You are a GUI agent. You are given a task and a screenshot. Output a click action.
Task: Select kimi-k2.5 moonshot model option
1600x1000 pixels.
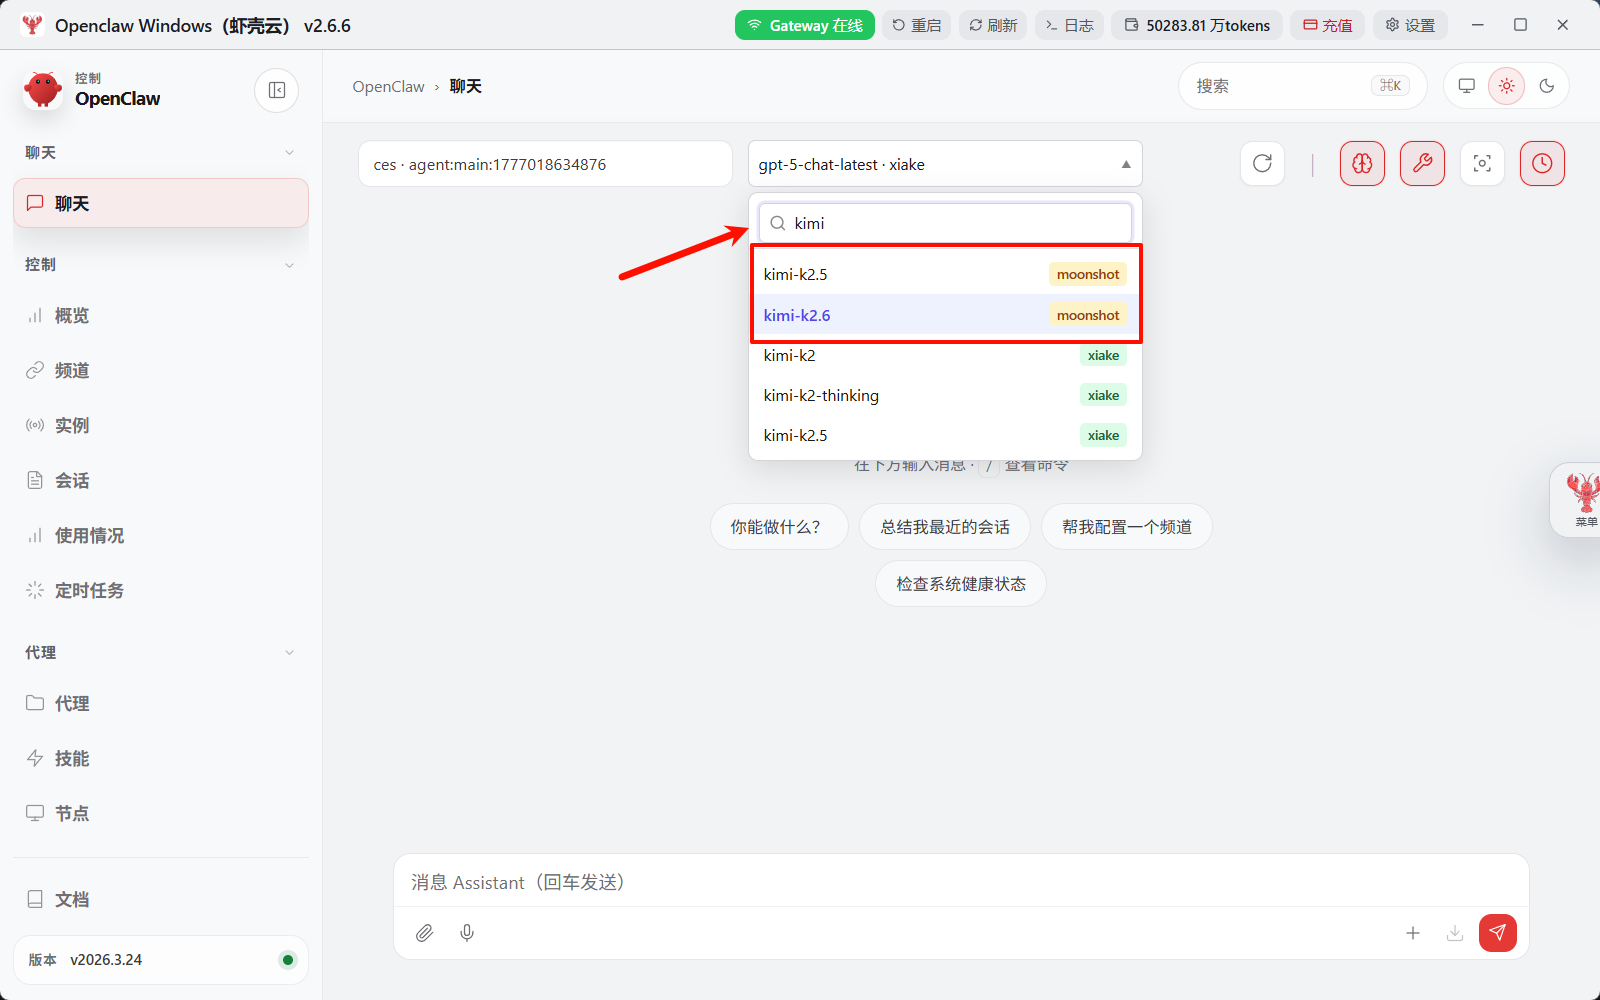(945, 274)
